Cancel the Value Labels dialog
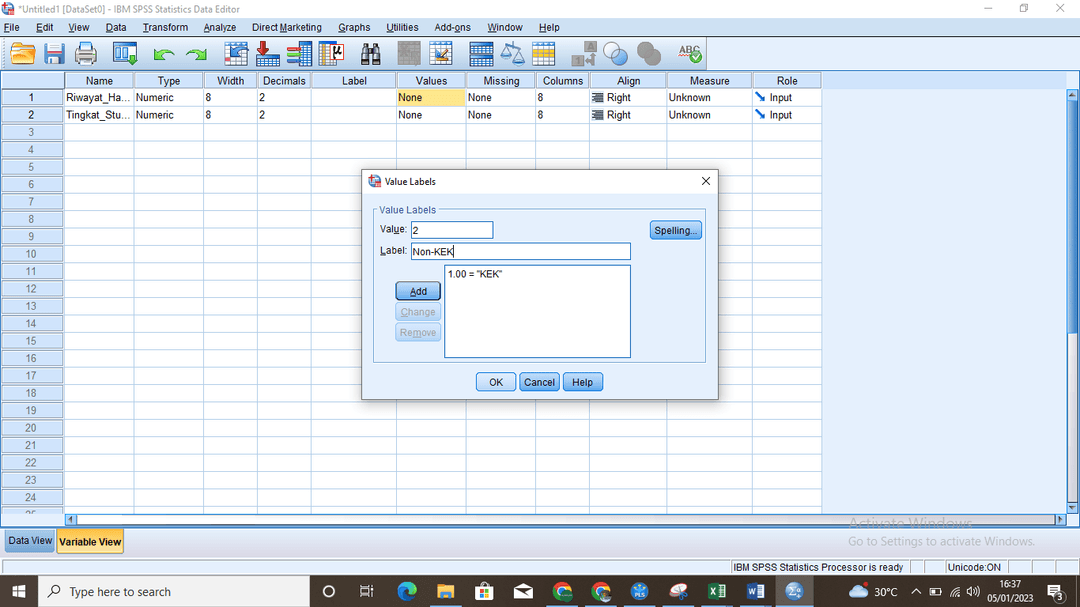The image size is (1080, 607). coord(539,382)
